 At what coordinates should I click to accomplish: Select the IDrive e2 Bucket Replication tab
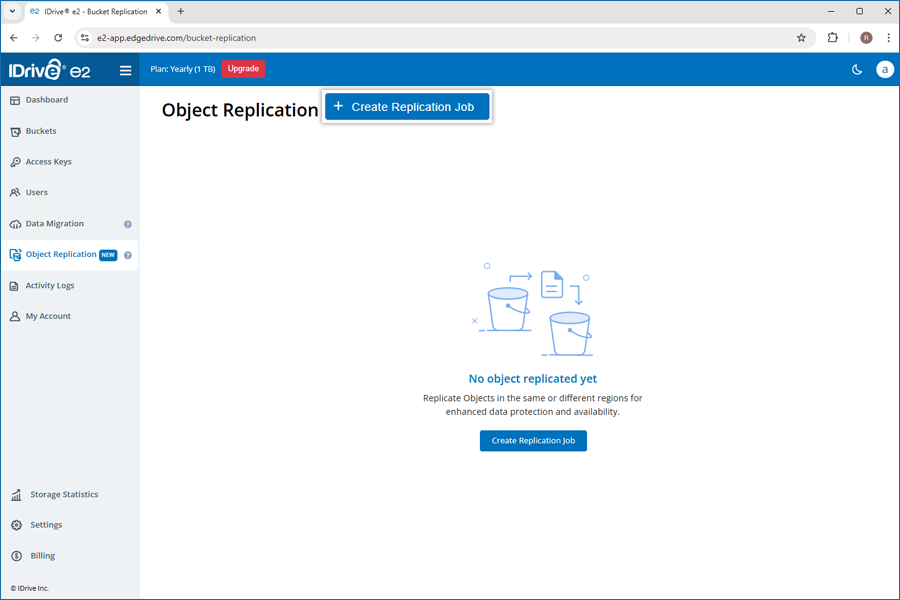96,11
